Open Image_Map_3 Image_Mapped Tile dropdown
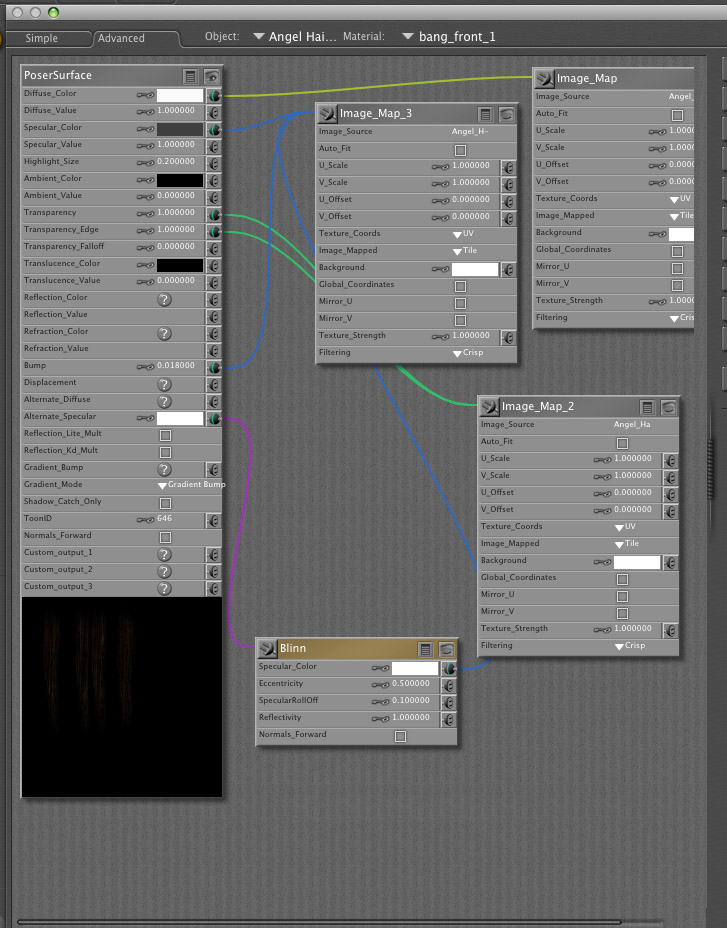The image size is (727, 928). click(x=465, y=251)
